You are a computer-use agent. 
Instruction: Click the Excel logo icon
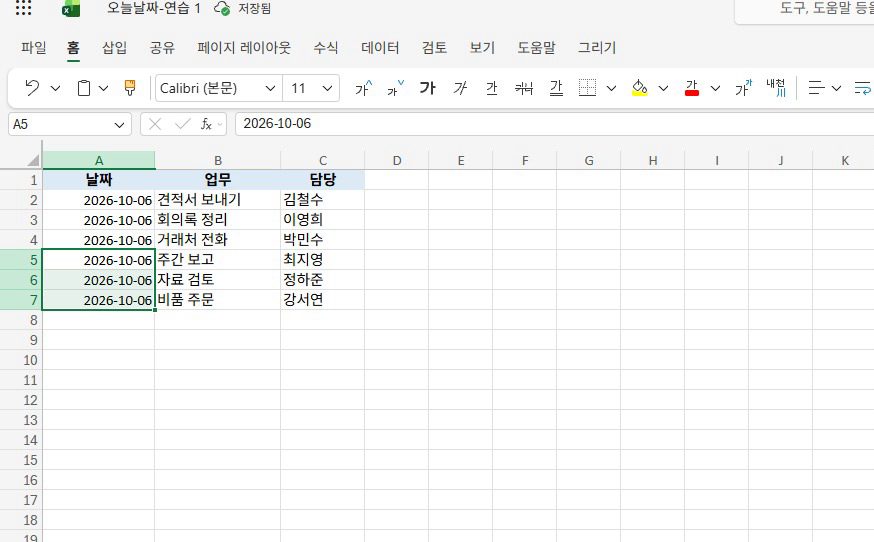coord(71,9)
